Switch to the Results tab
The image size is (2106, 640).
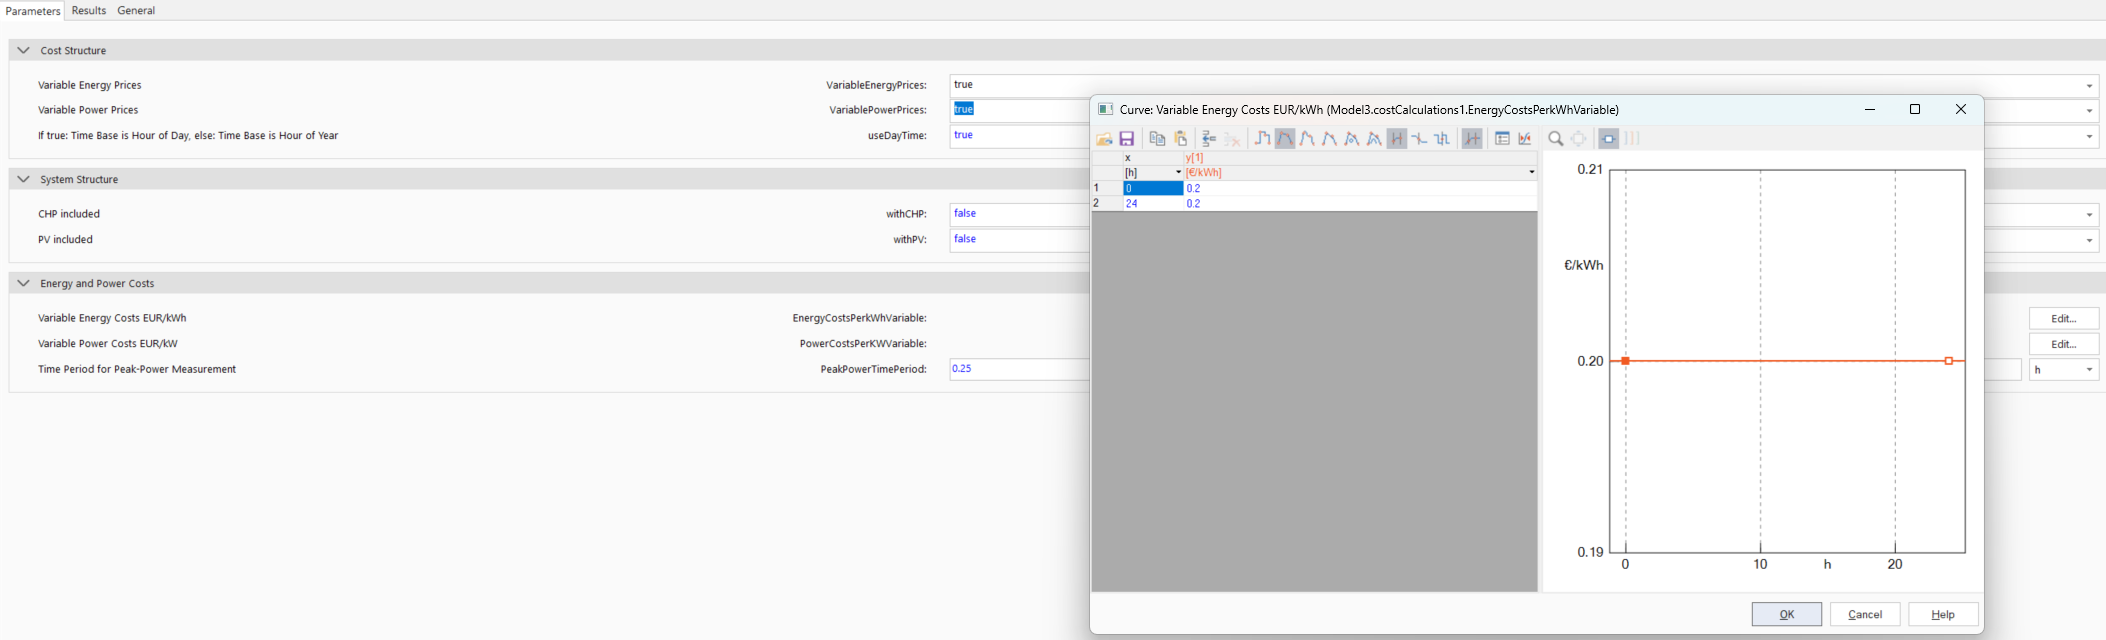click(89, 10)
